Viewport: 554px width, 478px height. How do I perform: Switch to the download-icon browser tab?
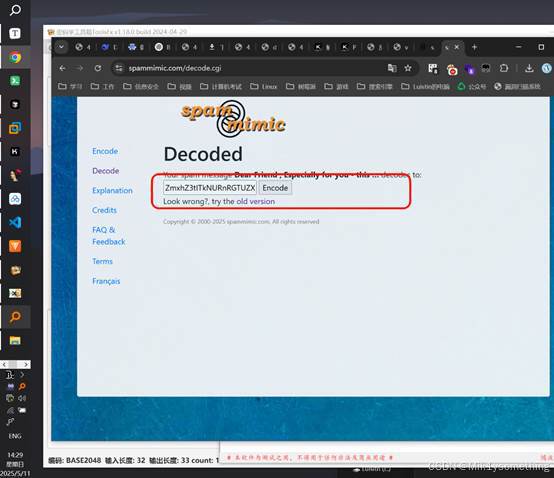pos(216,47)
